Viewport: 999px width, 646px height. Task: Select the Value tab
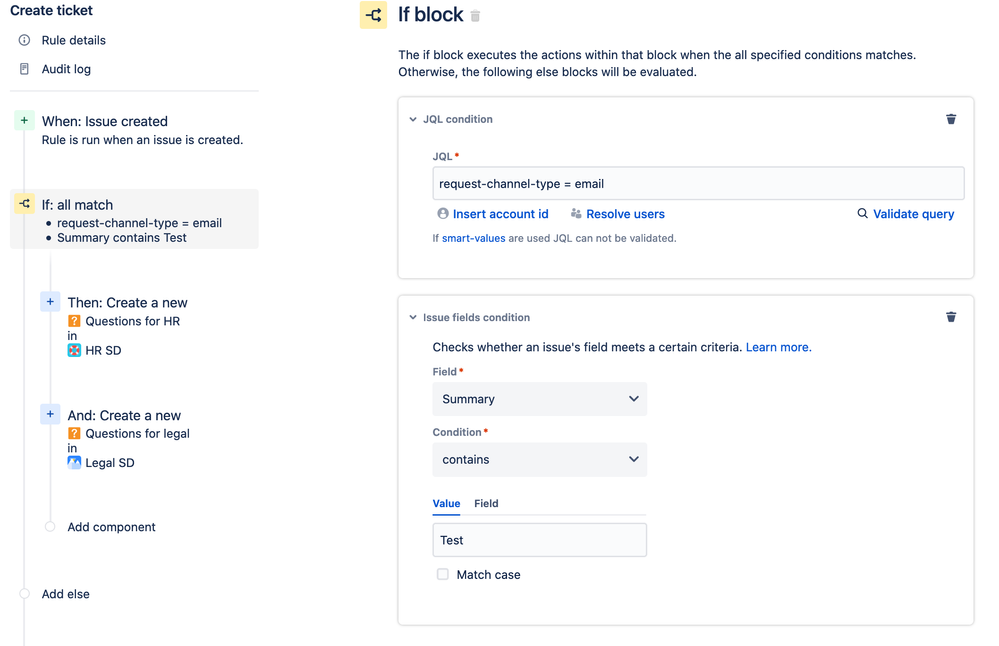(x=446, y=503)
